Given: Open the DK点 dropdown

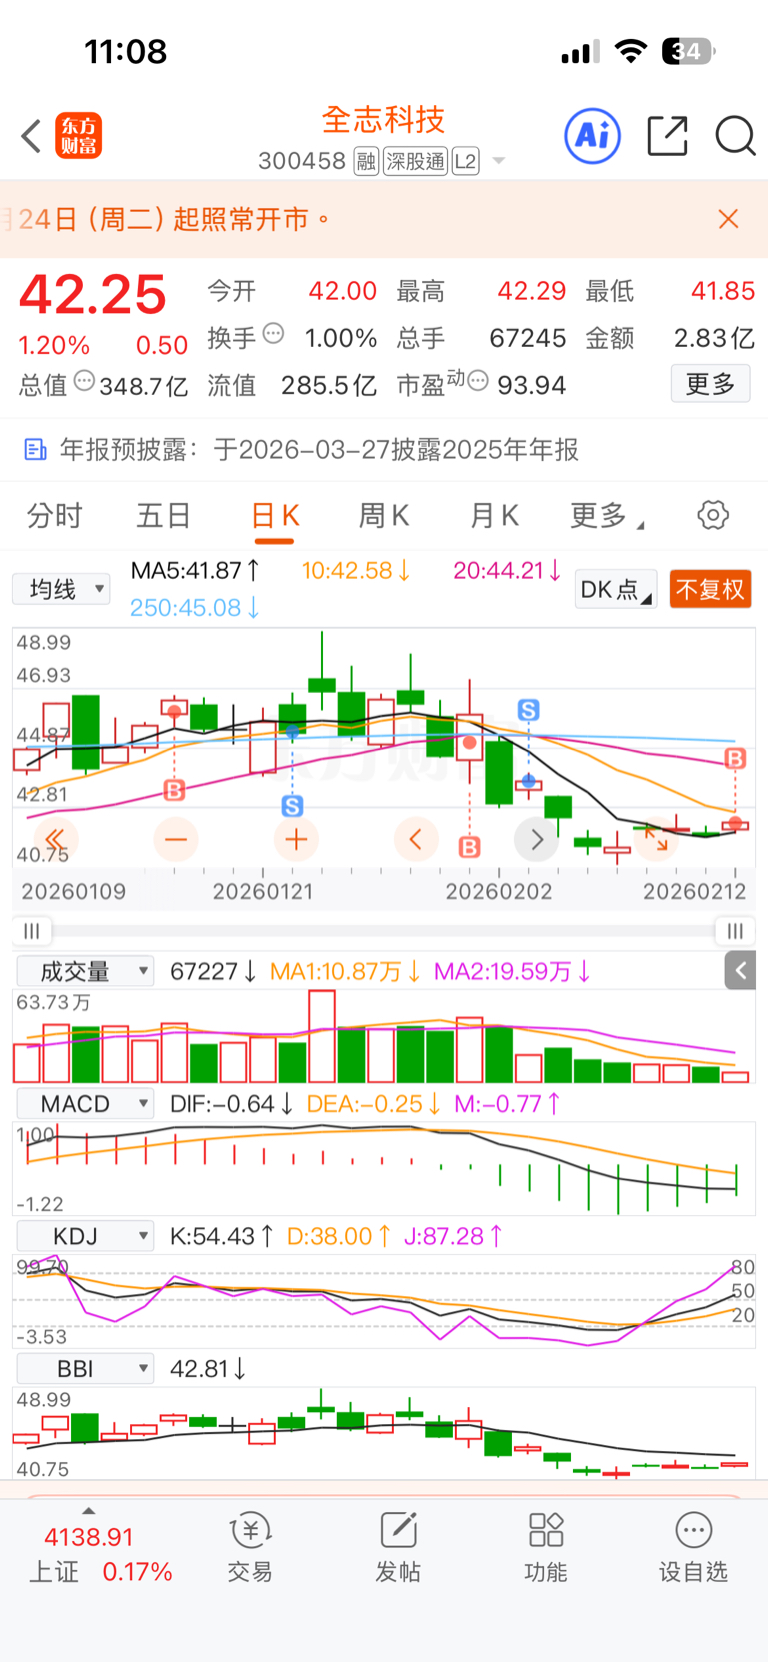Looking at the screenshot, I should (616, 589).
